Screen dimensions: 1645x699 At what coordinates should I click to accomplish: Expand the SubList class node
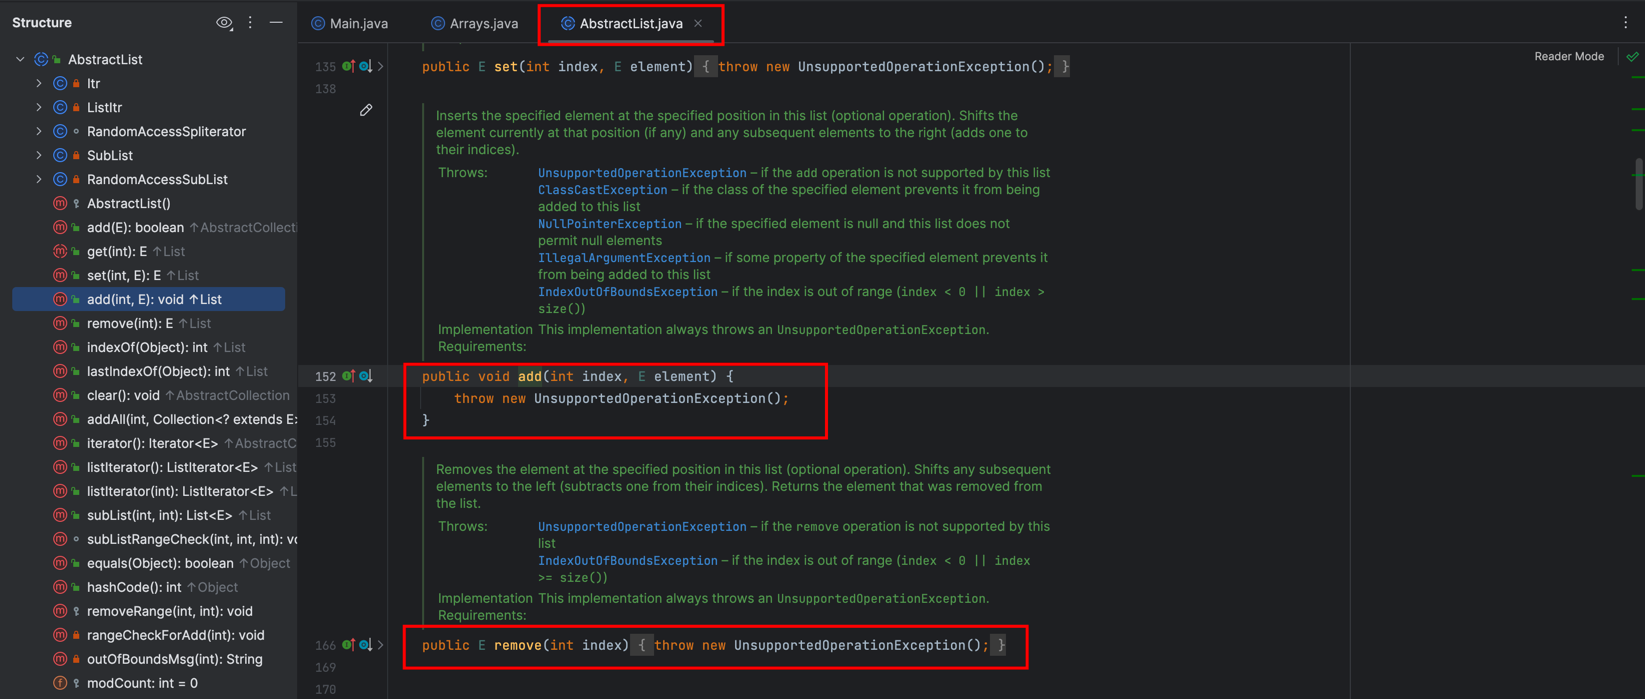[x=39, y=155]
